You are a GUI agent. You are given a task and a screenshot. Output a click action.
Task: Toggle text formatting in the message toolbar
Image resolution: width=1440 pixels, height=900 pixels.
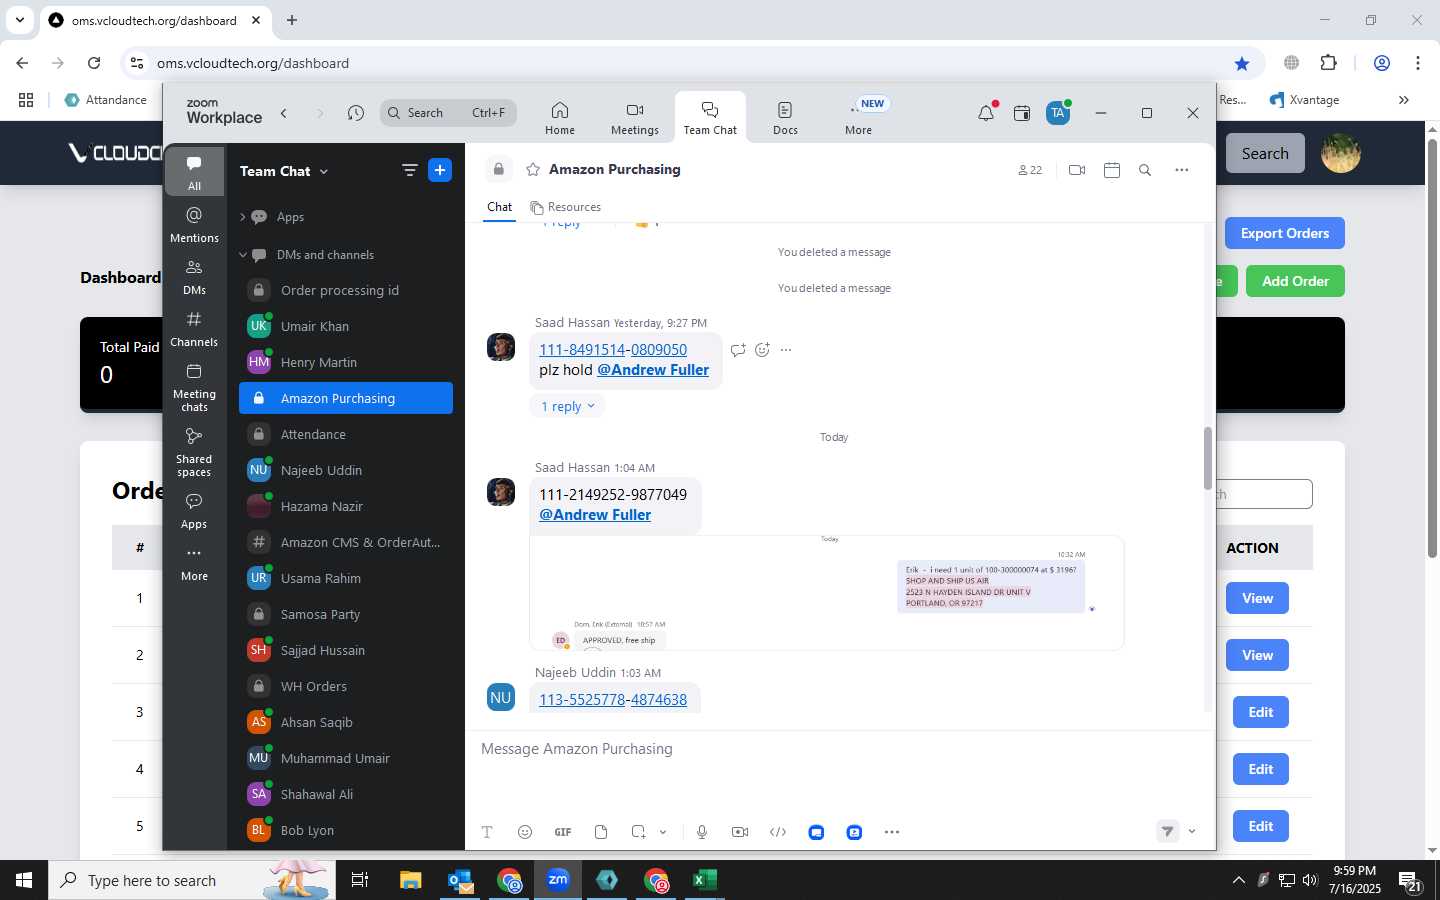pos(487,832)
